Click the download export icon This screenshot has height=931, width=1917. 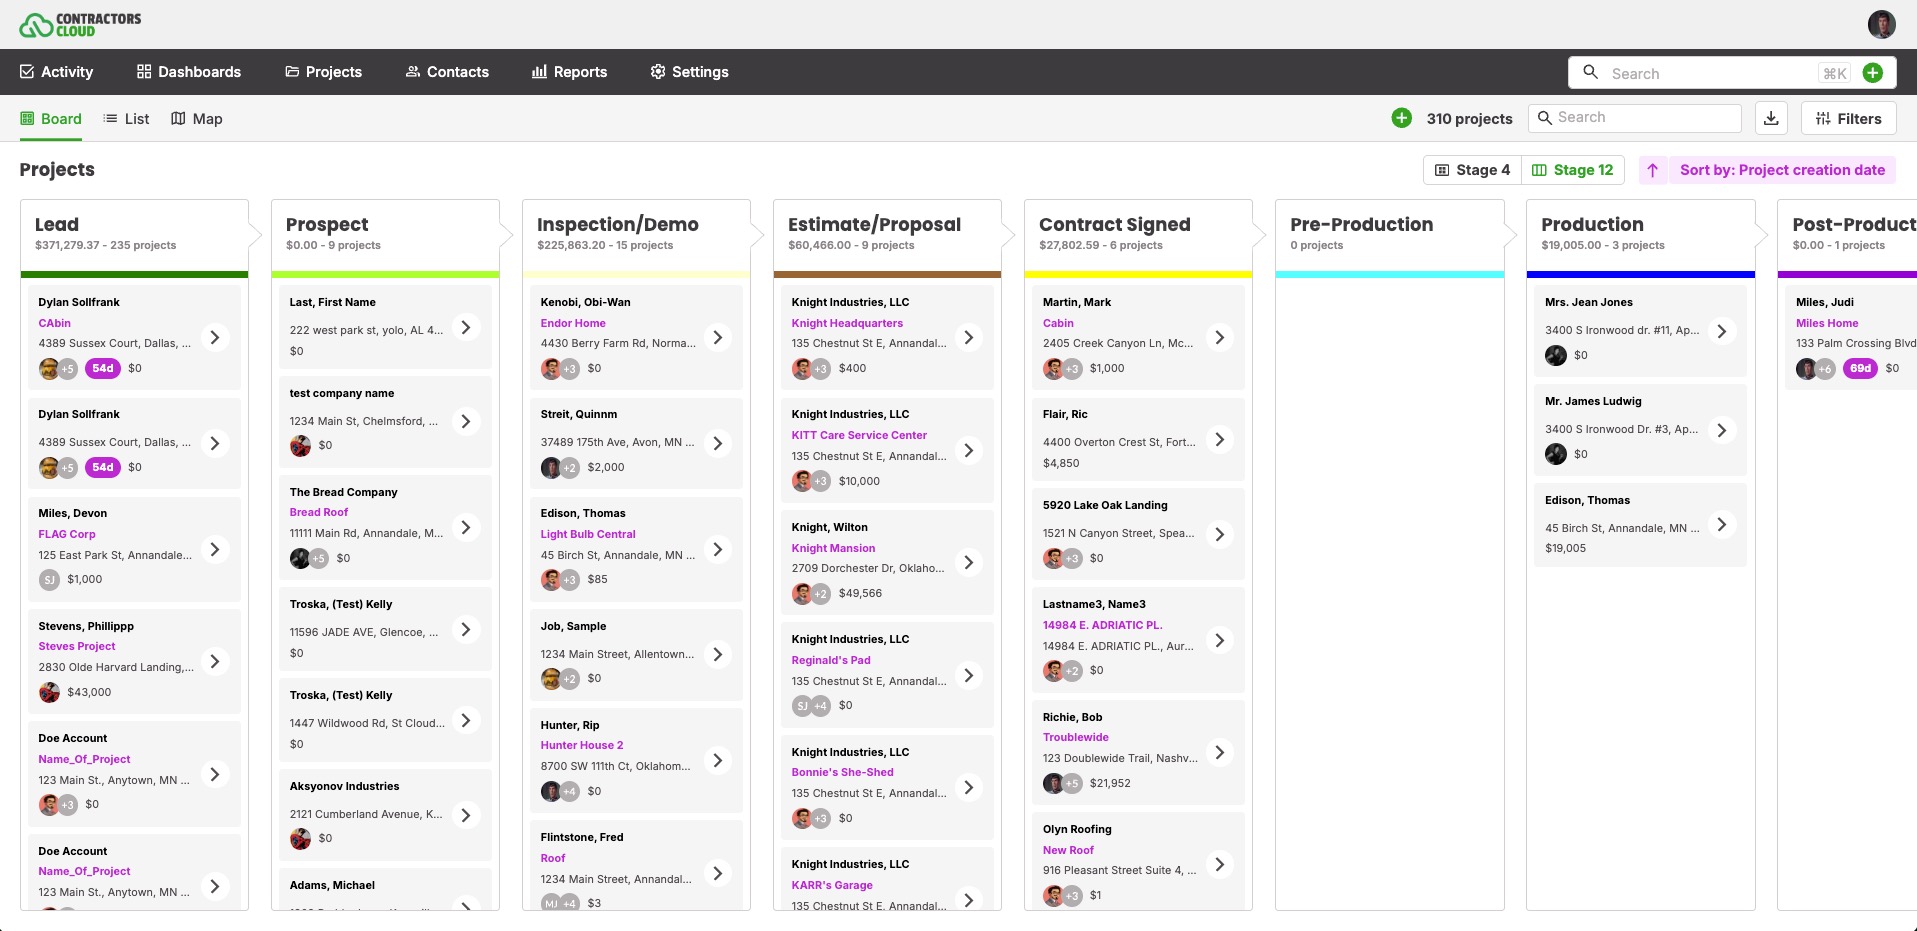(x=1771, y=118)
